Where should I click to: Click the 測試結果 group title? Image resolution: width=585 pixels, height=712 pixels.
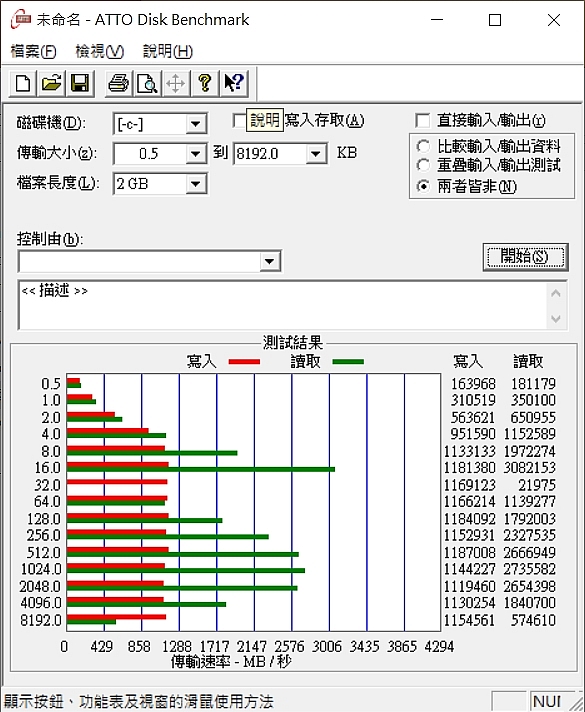293,342
